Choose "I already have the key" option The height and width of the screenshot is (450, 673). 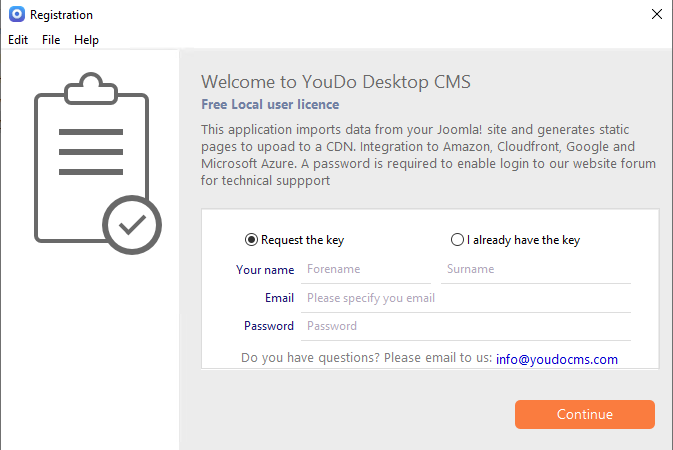click(457, 240)
